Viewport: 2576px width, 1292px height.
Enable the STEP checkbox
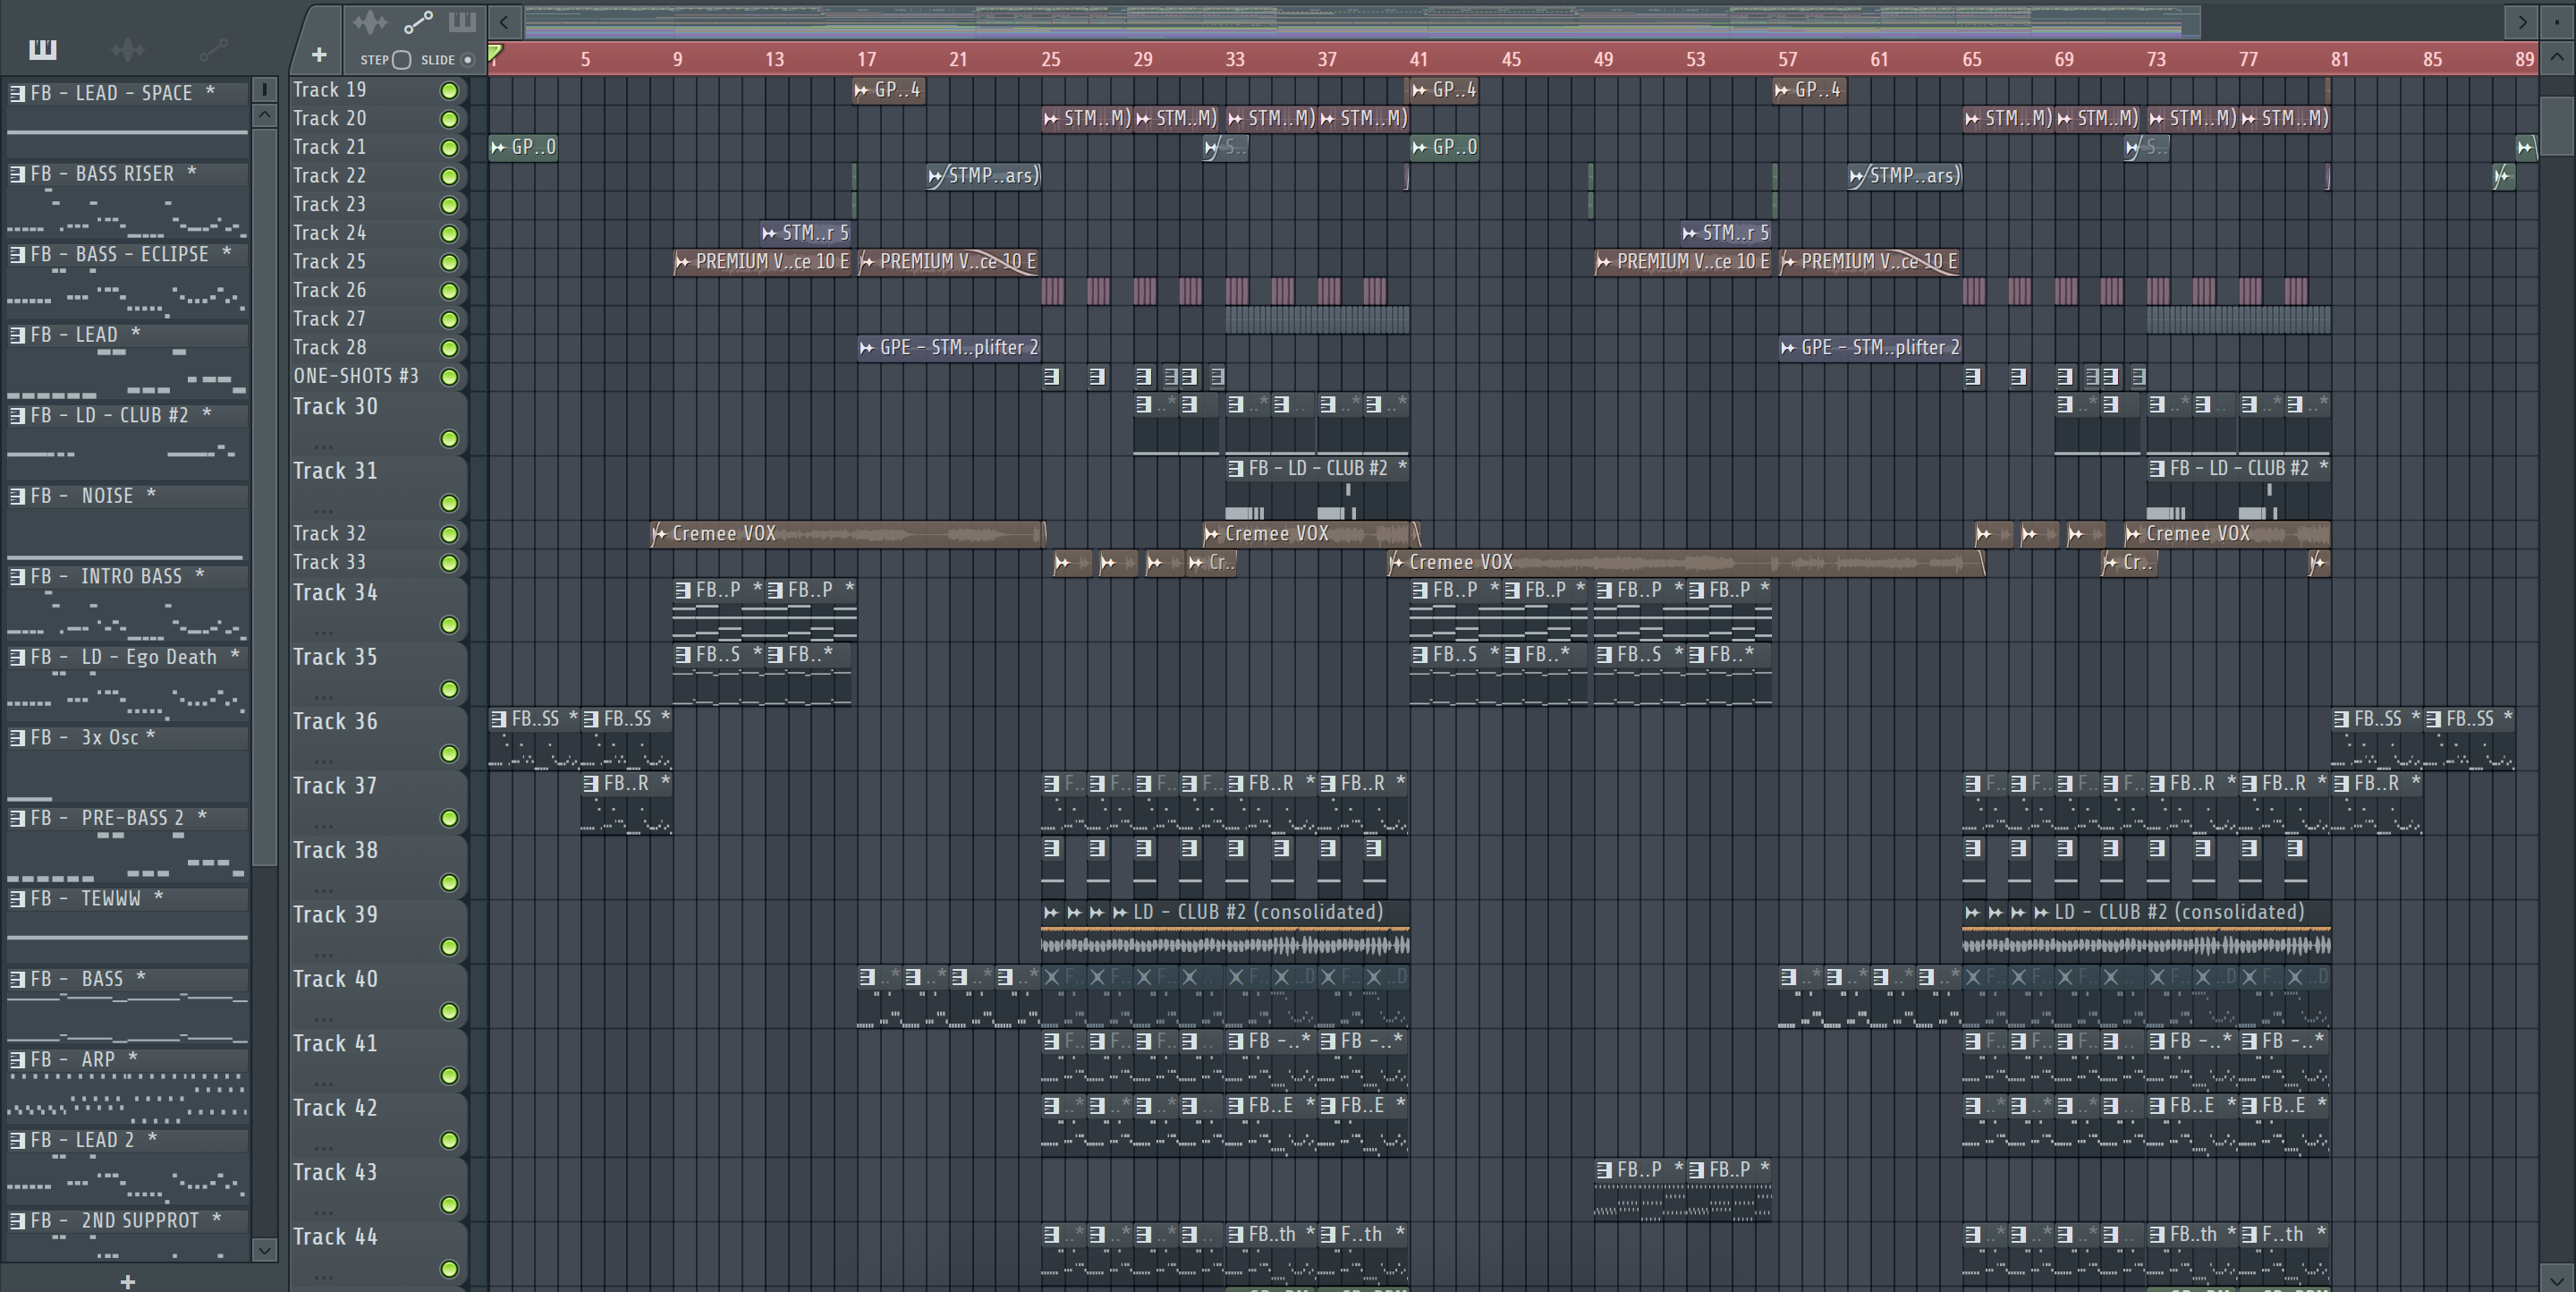(x=401, y=60)
